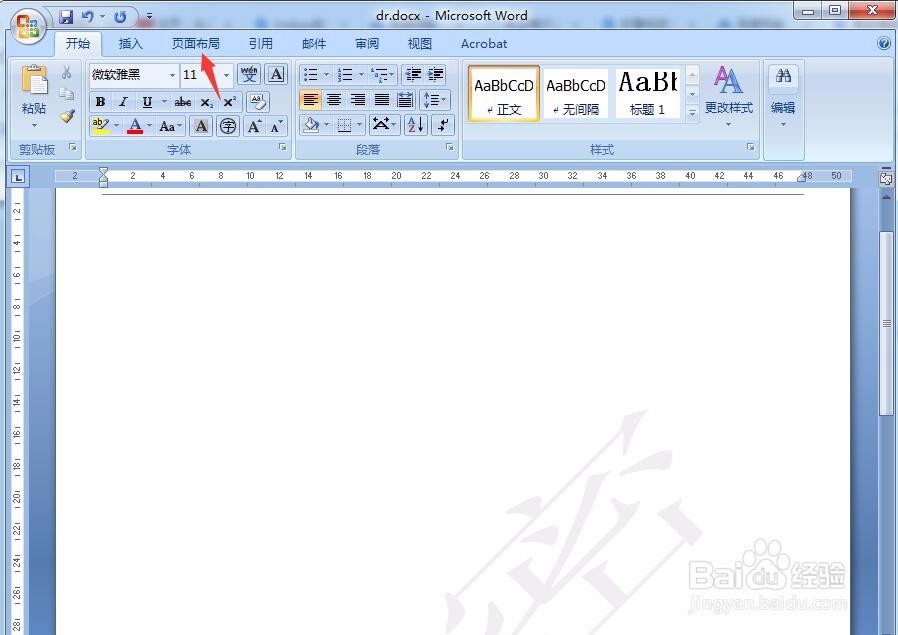Viewport: 898px width, 635px height.
Task: Apply character border icon
Action: [277, 74]
